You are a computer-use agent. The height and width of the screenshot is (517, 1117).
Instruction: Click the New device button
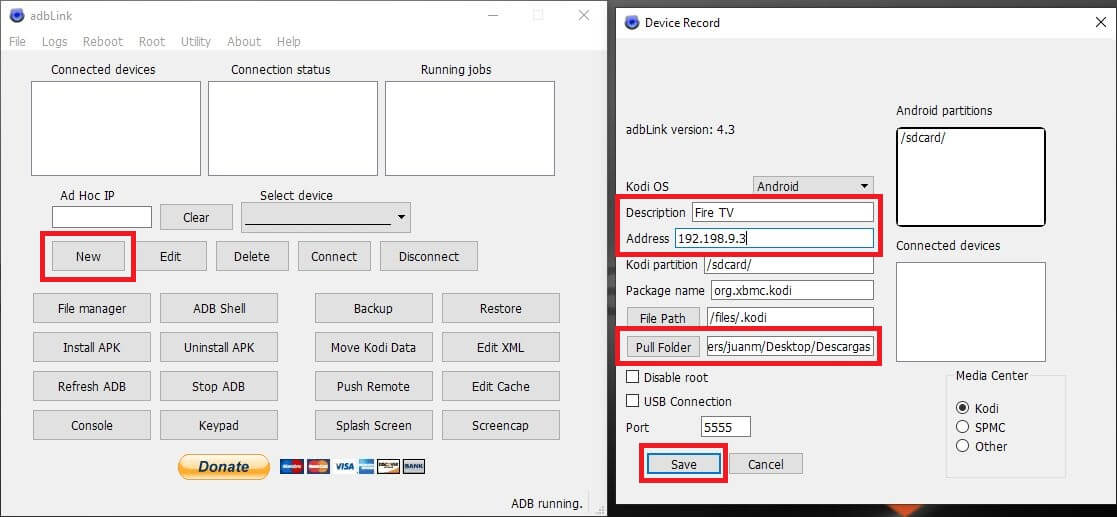88,256
